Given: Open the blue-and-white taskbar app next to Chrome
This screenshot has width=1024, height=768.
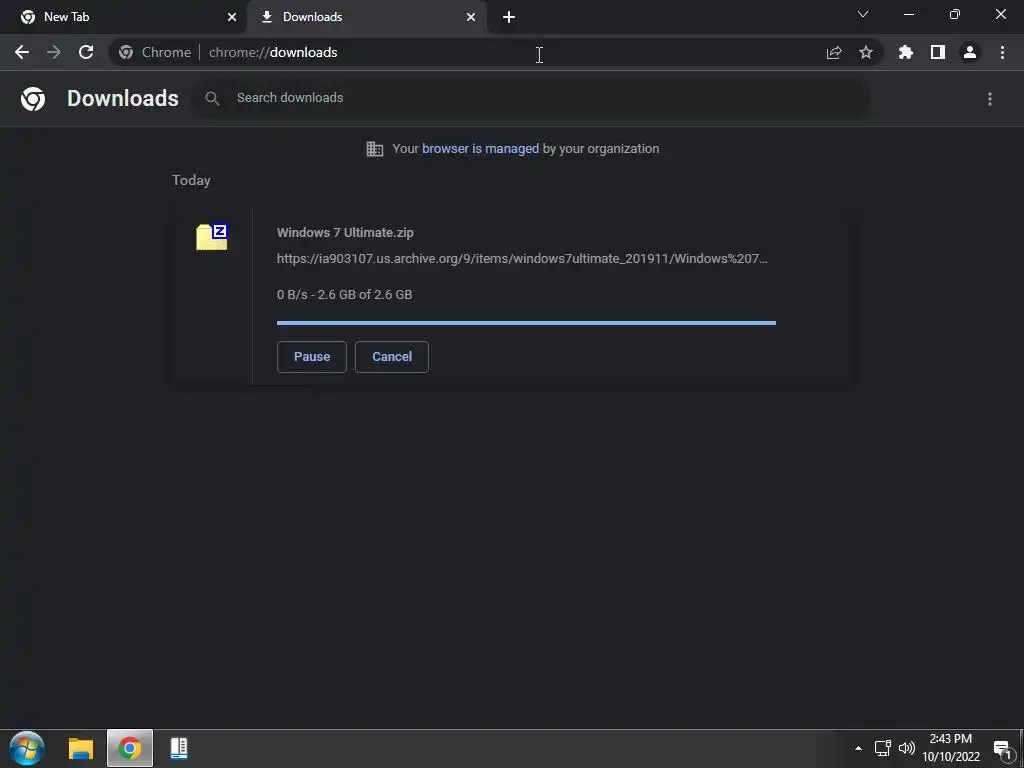Looking at the screenshot, I should coord(179,748).
